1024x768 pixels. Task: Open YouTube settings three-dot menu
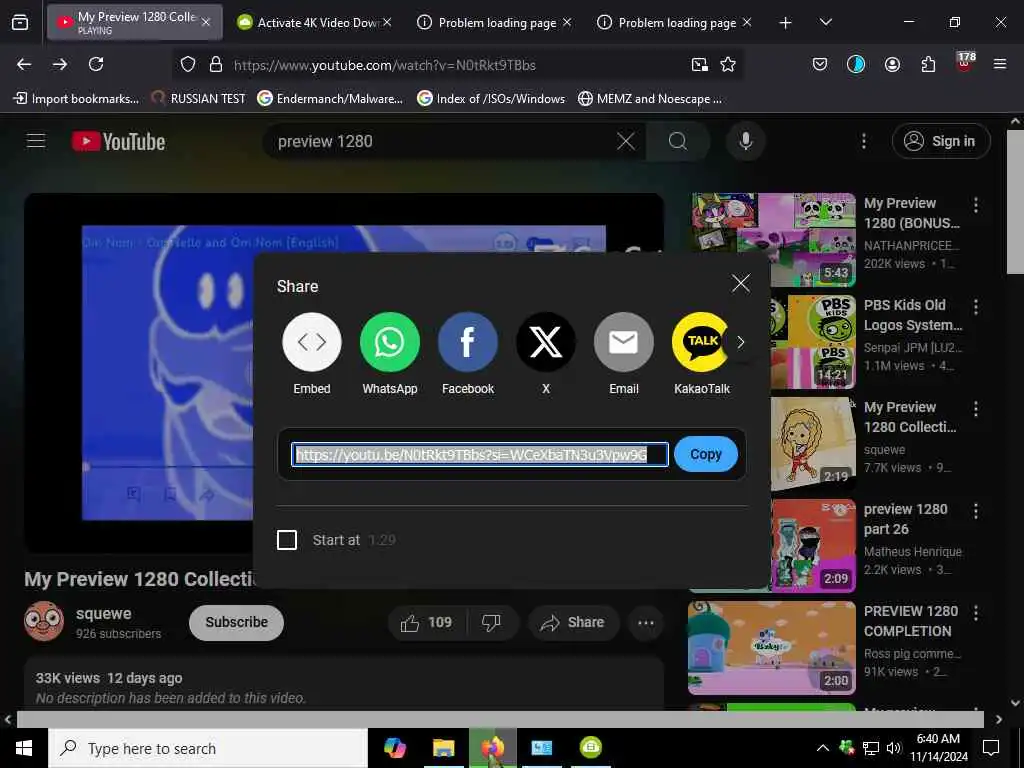pos(863,141)
